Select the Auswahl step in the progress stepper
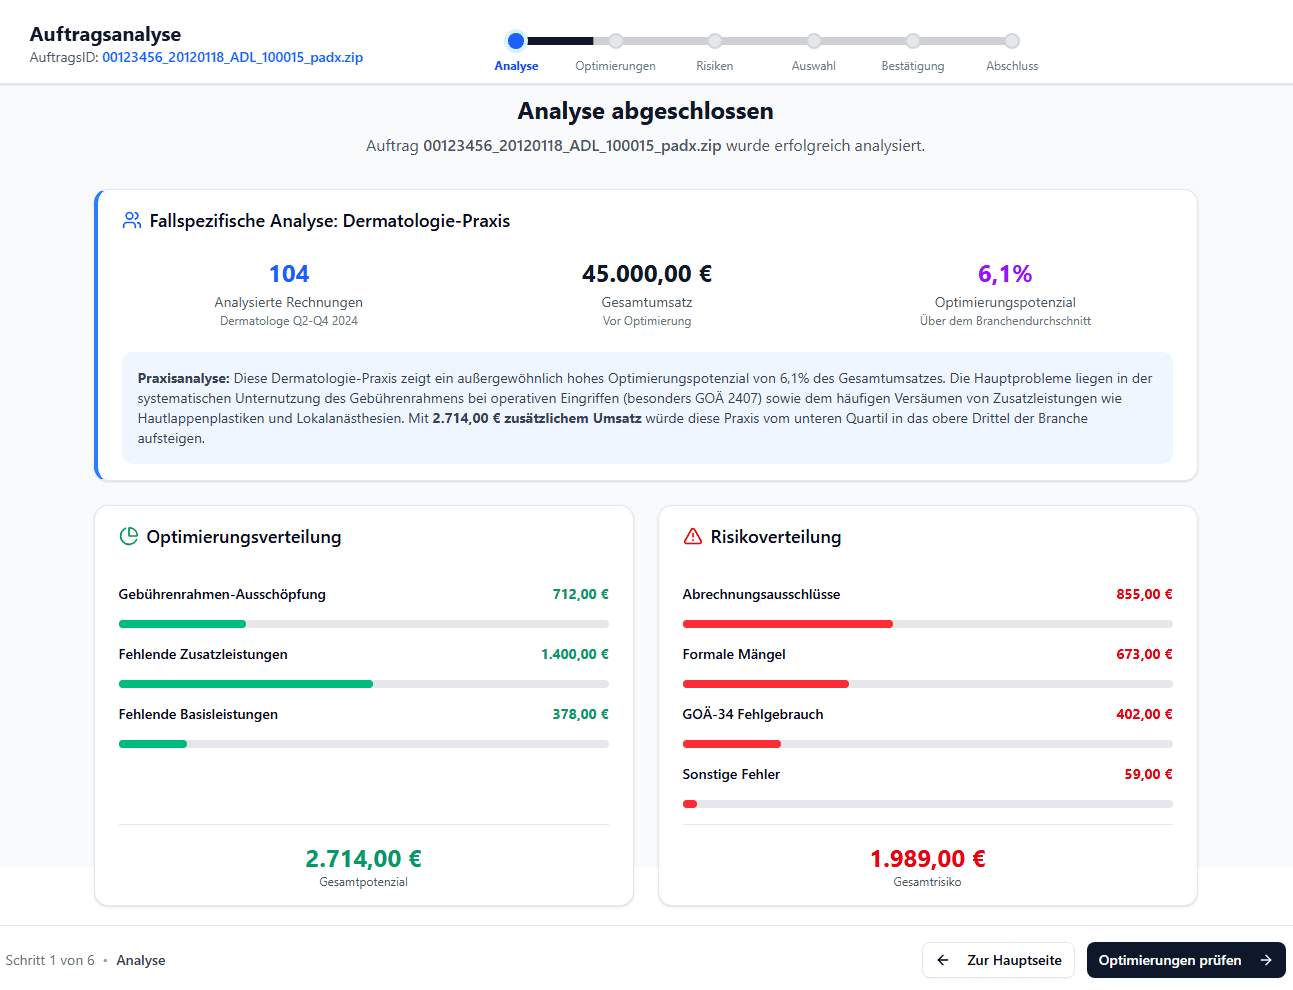The height and width of the screenshot is (990, 1293). pyautogui.click(x=813, y=42)
